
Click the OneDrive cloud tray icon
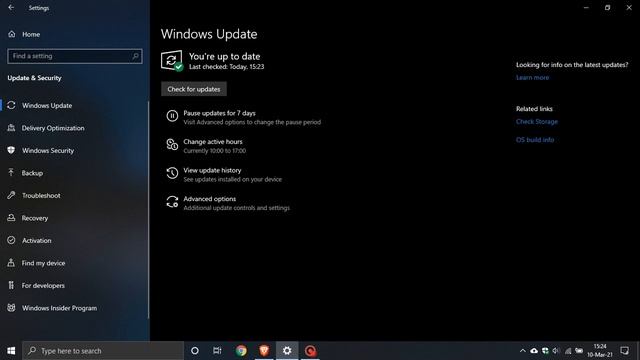coord(534,351)
